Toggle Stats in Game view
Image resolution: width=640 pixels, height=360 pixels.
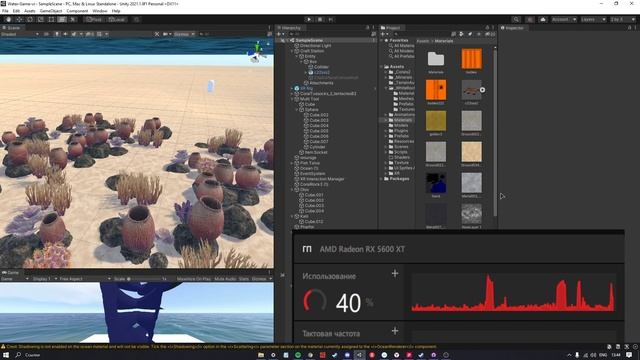(244, 279)
